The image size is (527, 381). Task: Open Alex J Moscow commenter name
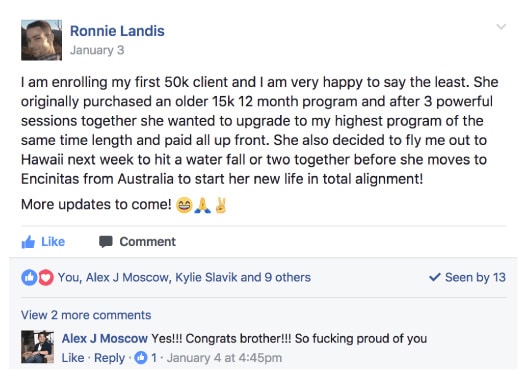[x=105, y=338]
